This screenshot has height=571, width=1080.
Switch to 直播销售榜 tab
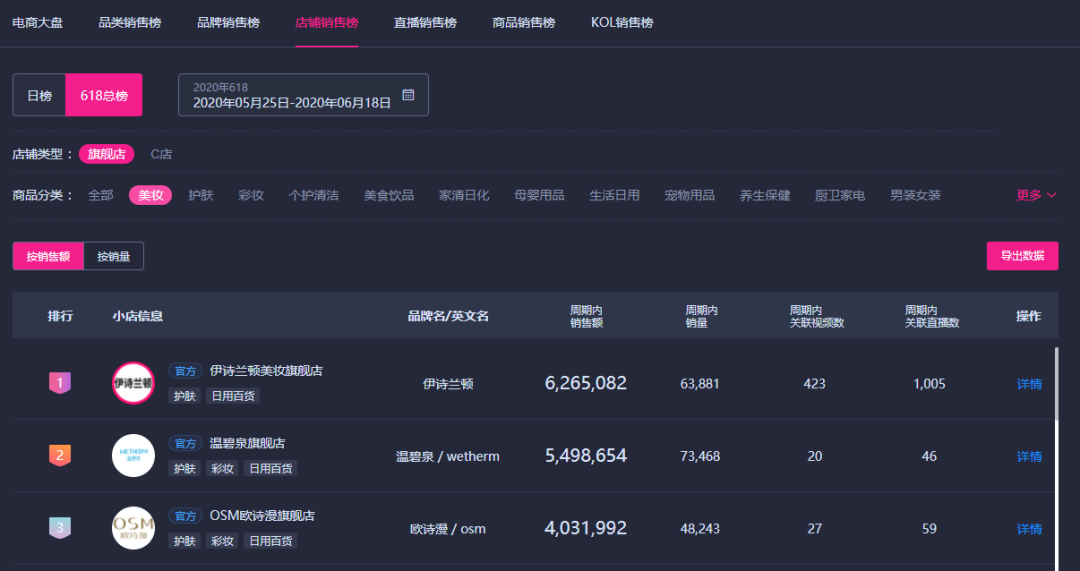425,23
